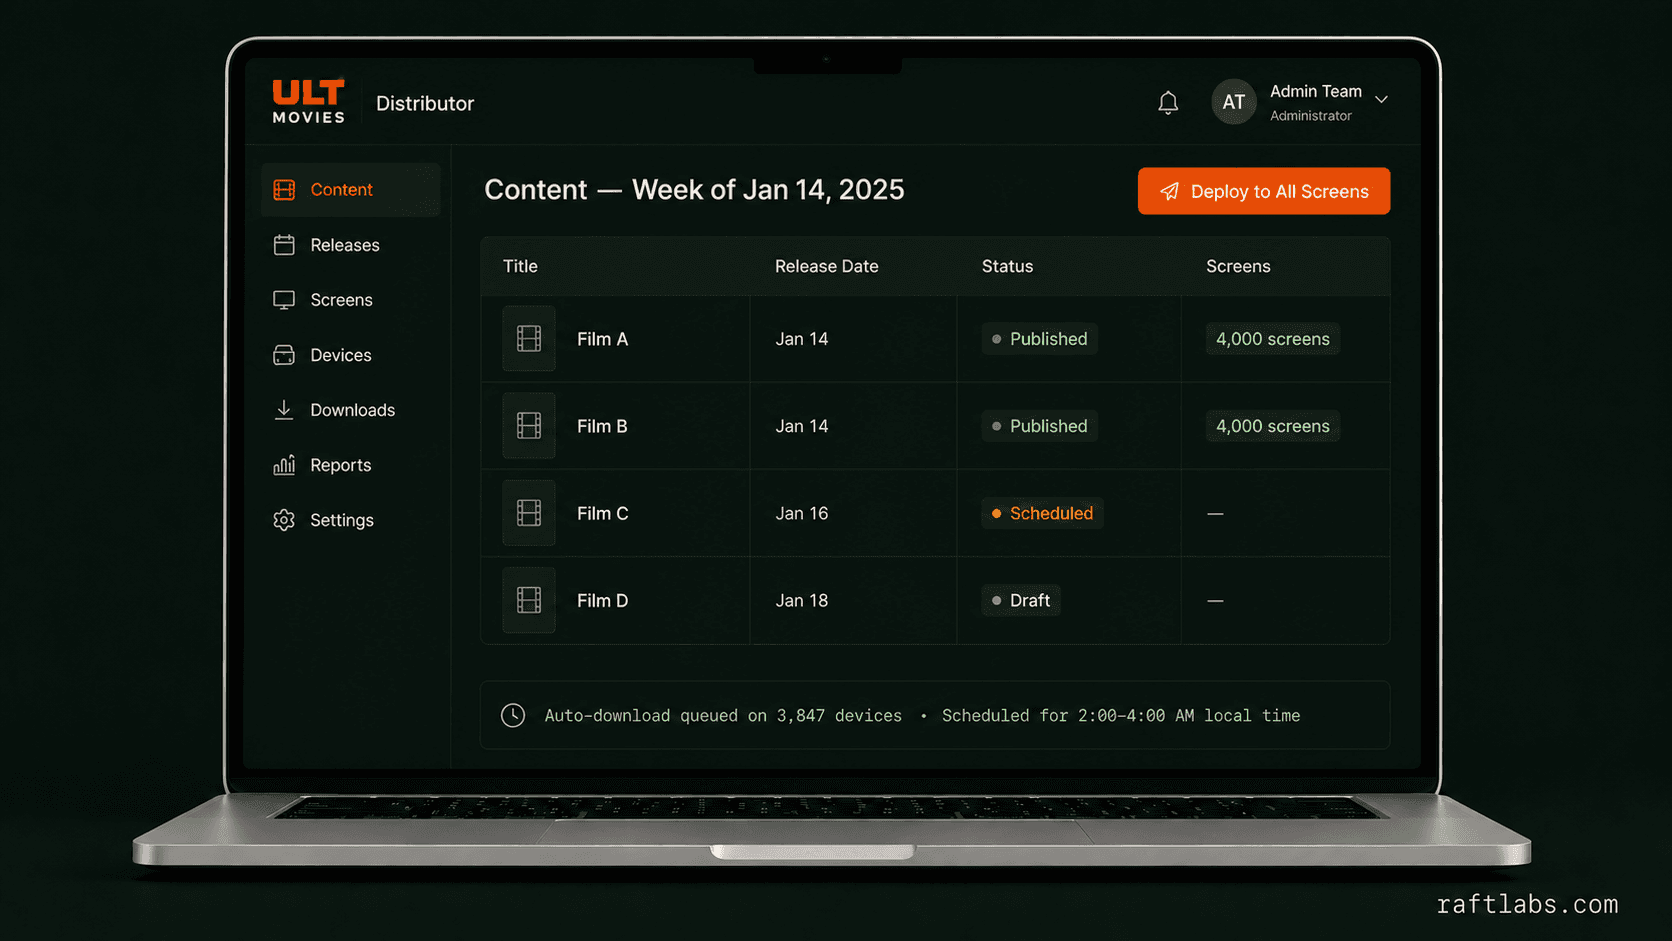Click the Status column header
The width and height of the screenshot is (1672, 941).
(1007, 266)
